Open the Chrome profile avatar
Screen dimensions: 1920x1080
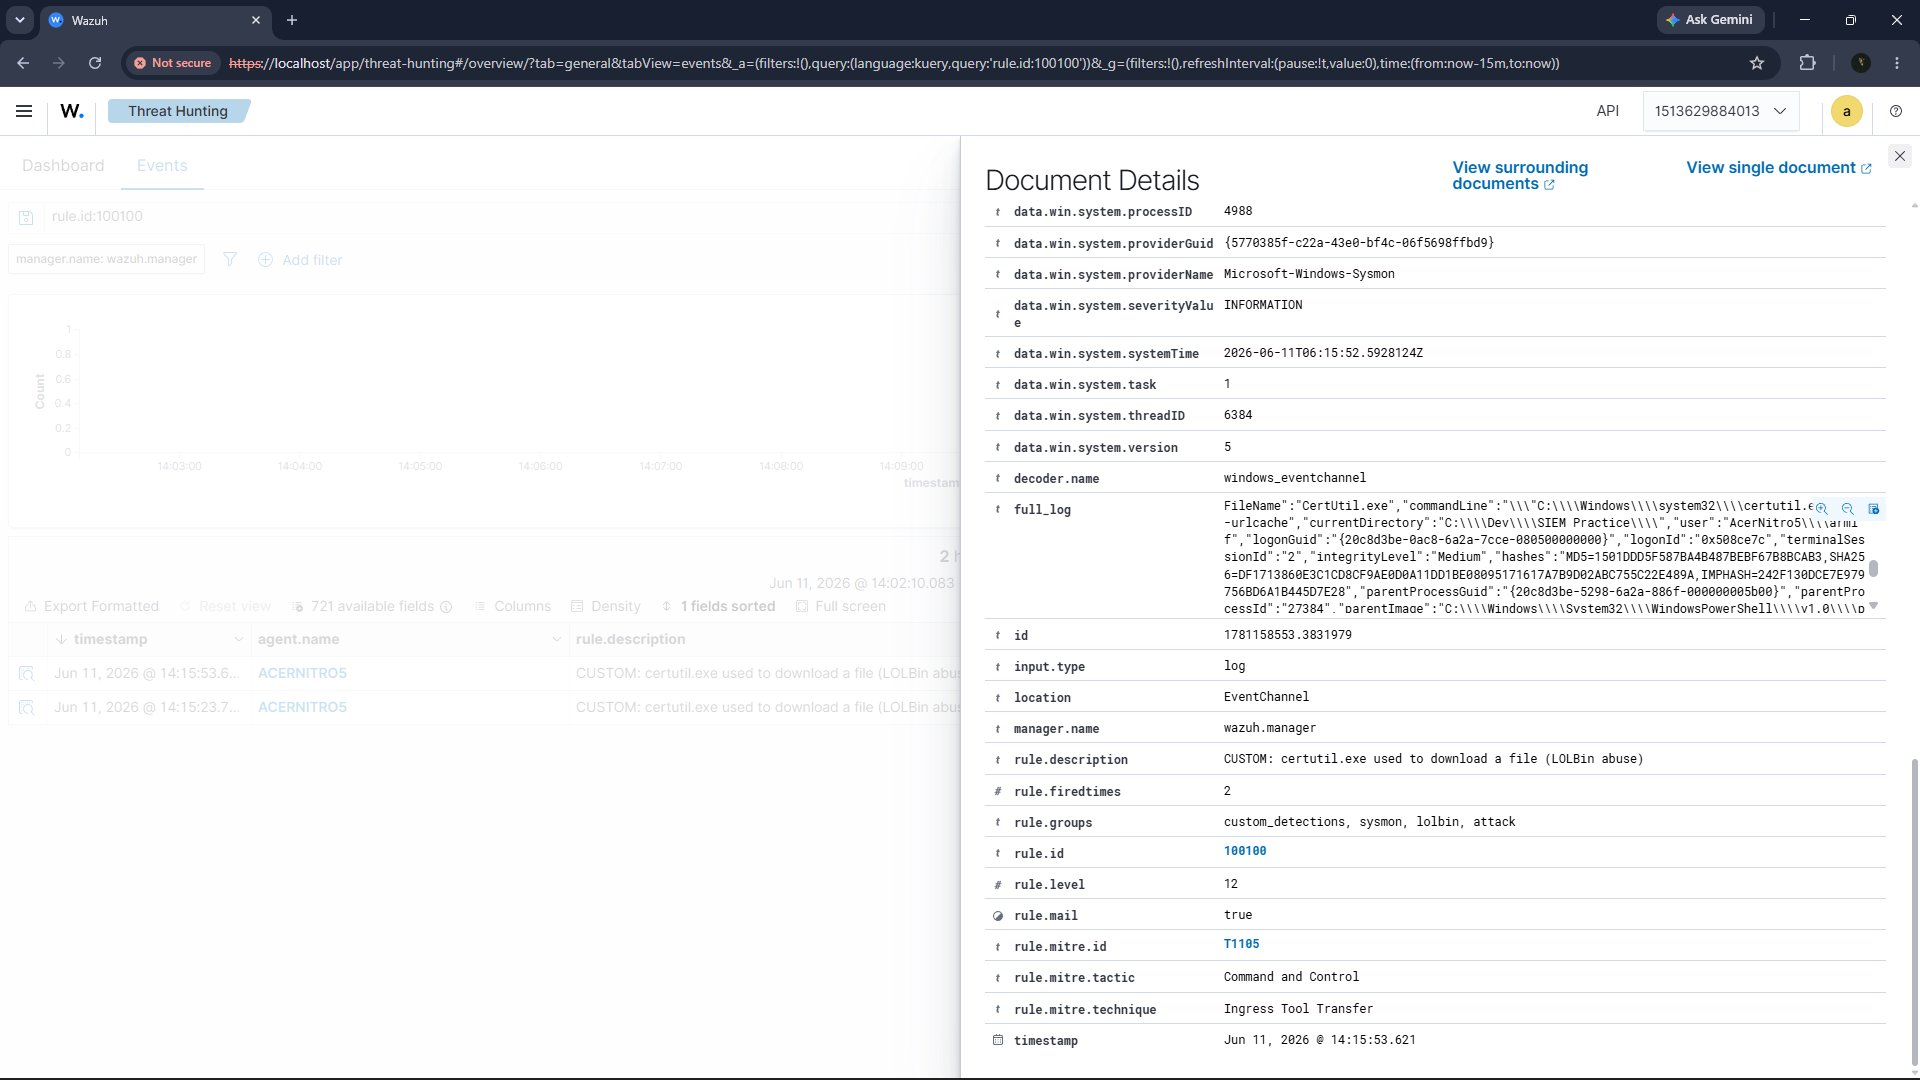(x=1861, y=63)
